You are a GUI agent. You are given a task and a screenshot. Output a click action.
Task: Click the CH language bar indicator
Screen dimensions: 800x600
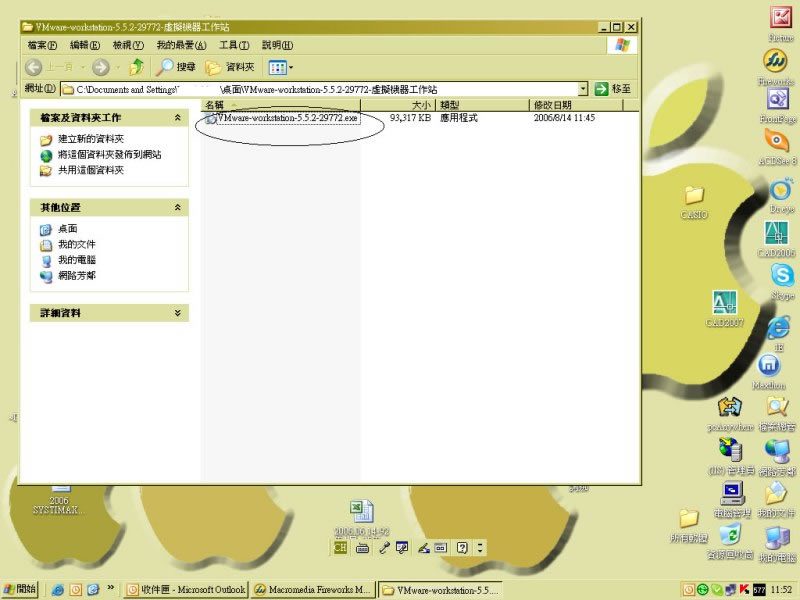click(x=340, y=548)
